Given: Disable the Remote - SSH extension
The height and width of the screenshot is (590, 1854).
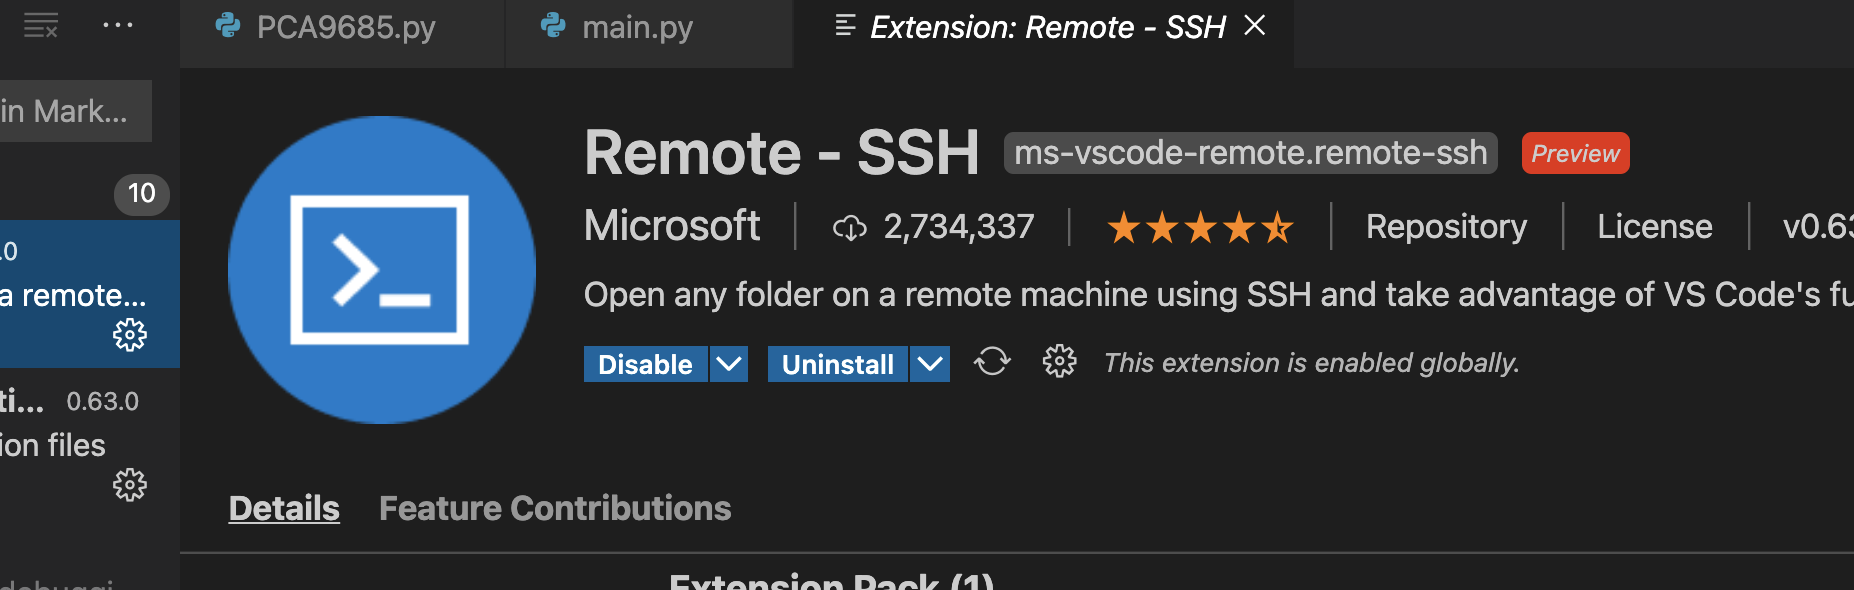Looking at the screenshot, I should tap(645, 364).
